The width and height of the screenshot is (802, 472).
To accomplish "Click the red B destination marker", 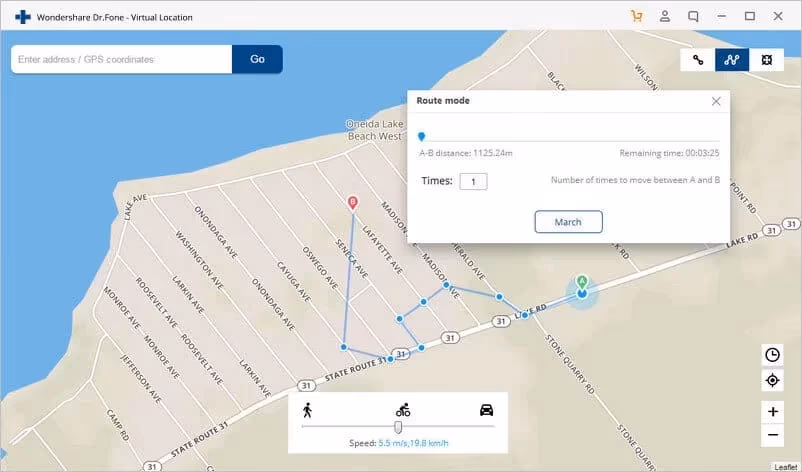I will point(351,203).
